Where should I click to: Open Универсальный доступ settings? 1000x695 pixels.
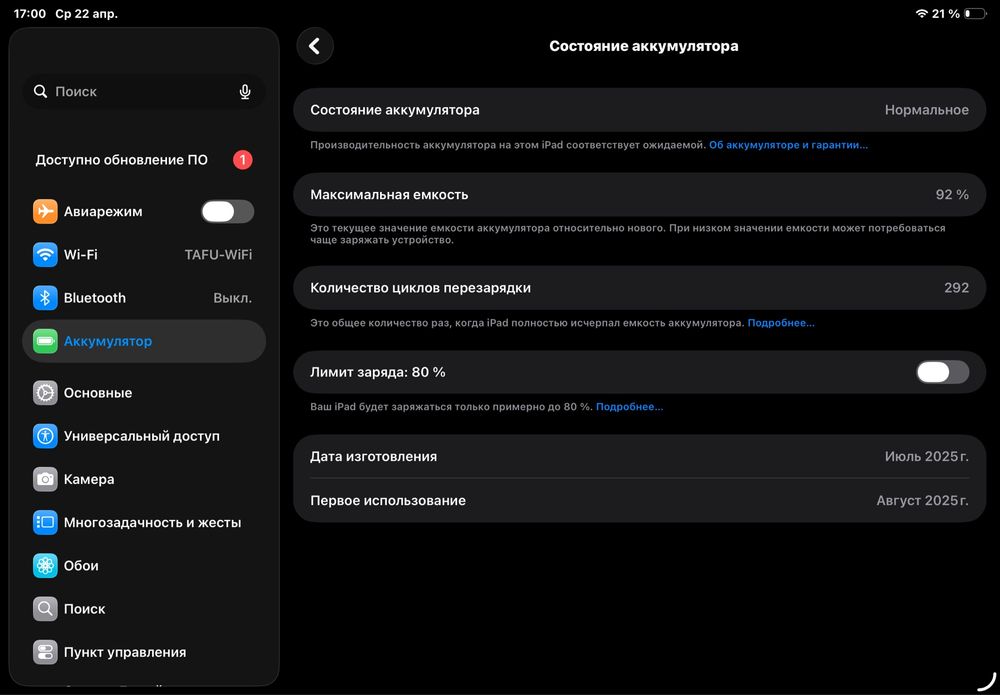(x=144, y=436)
